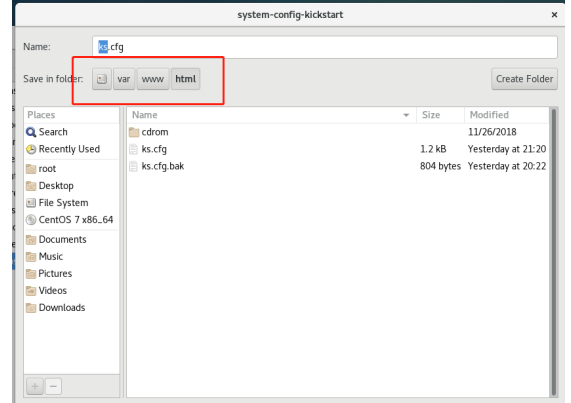Image resolution: width=571 pixels, height=403 pixels.
Task: Go to the www path segment
Action: point(153,79)
